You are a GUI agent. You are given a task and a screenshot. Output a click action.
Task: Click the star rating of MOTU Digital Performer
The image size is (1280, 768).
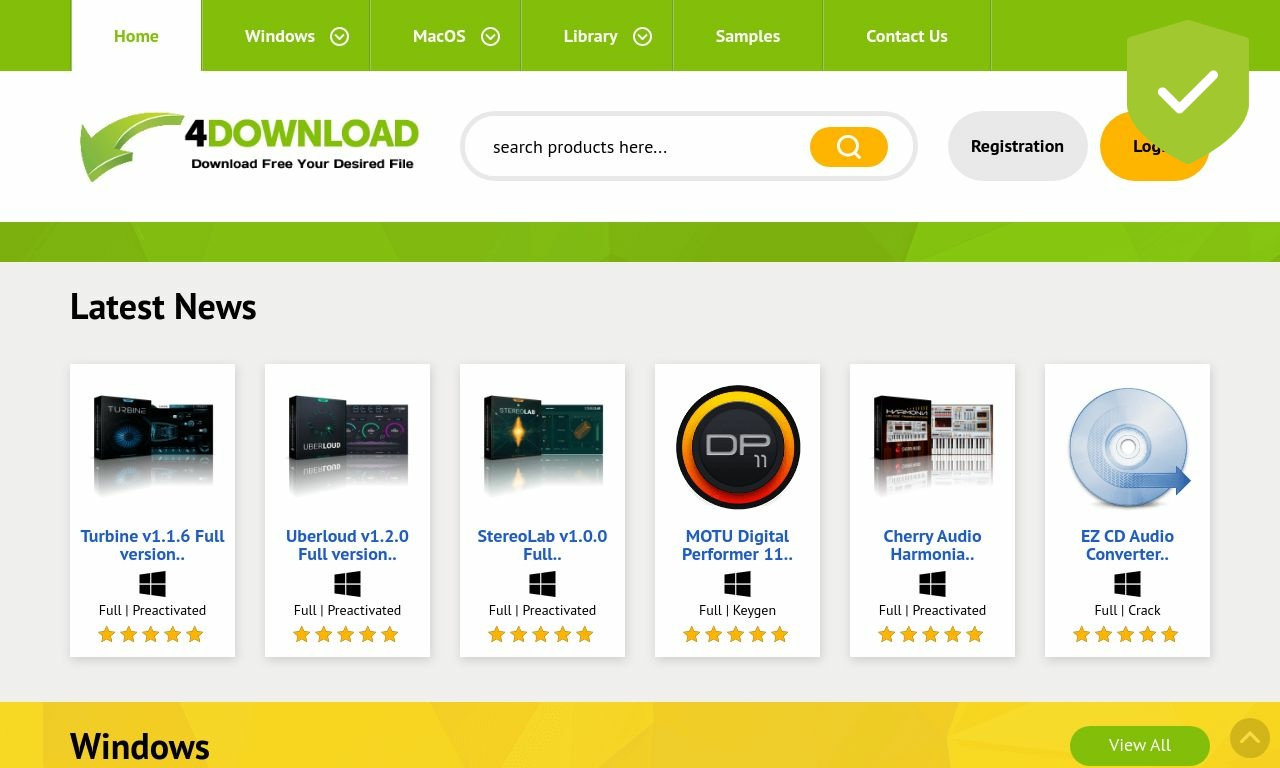click(736, 634)
